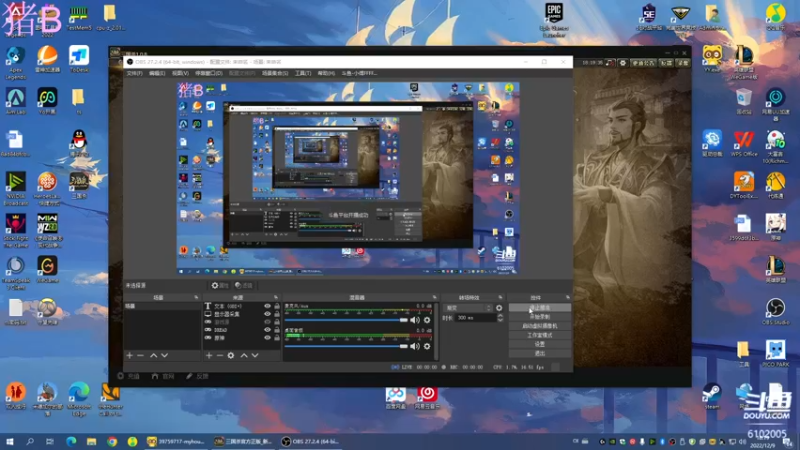This screenshot has height=450, width=800.
Task: Open the transition properties gear next to 渐变
Action: 499,308
